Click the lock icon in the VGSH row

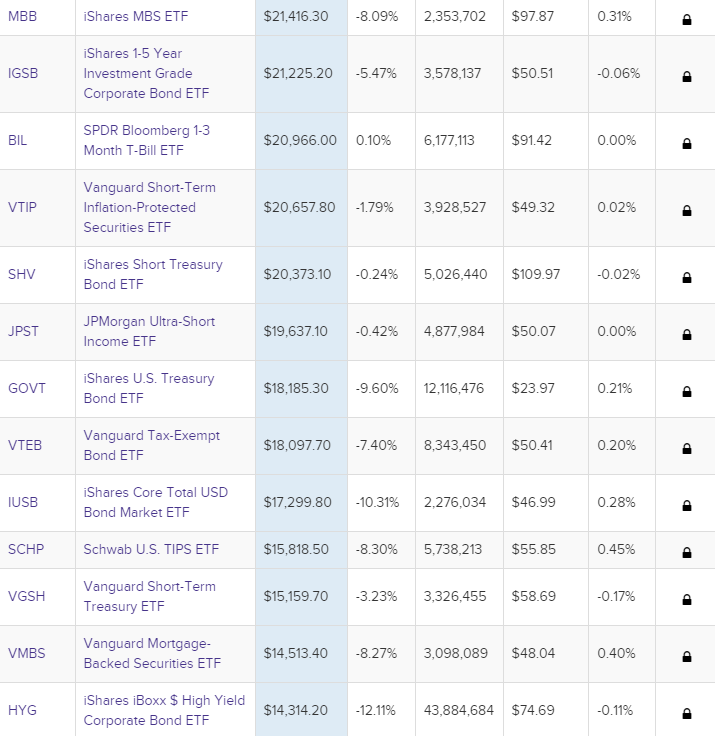(686, 600)
